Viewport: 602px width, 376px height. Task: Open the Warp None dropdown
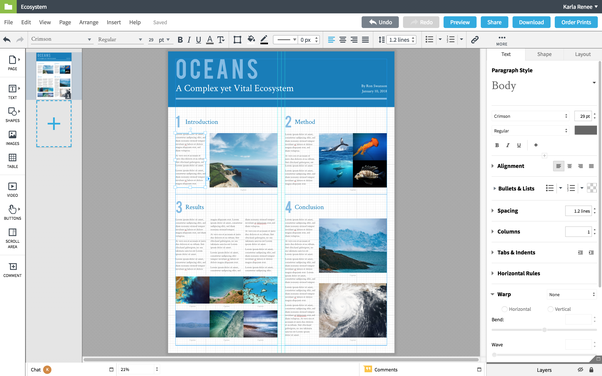571,295
